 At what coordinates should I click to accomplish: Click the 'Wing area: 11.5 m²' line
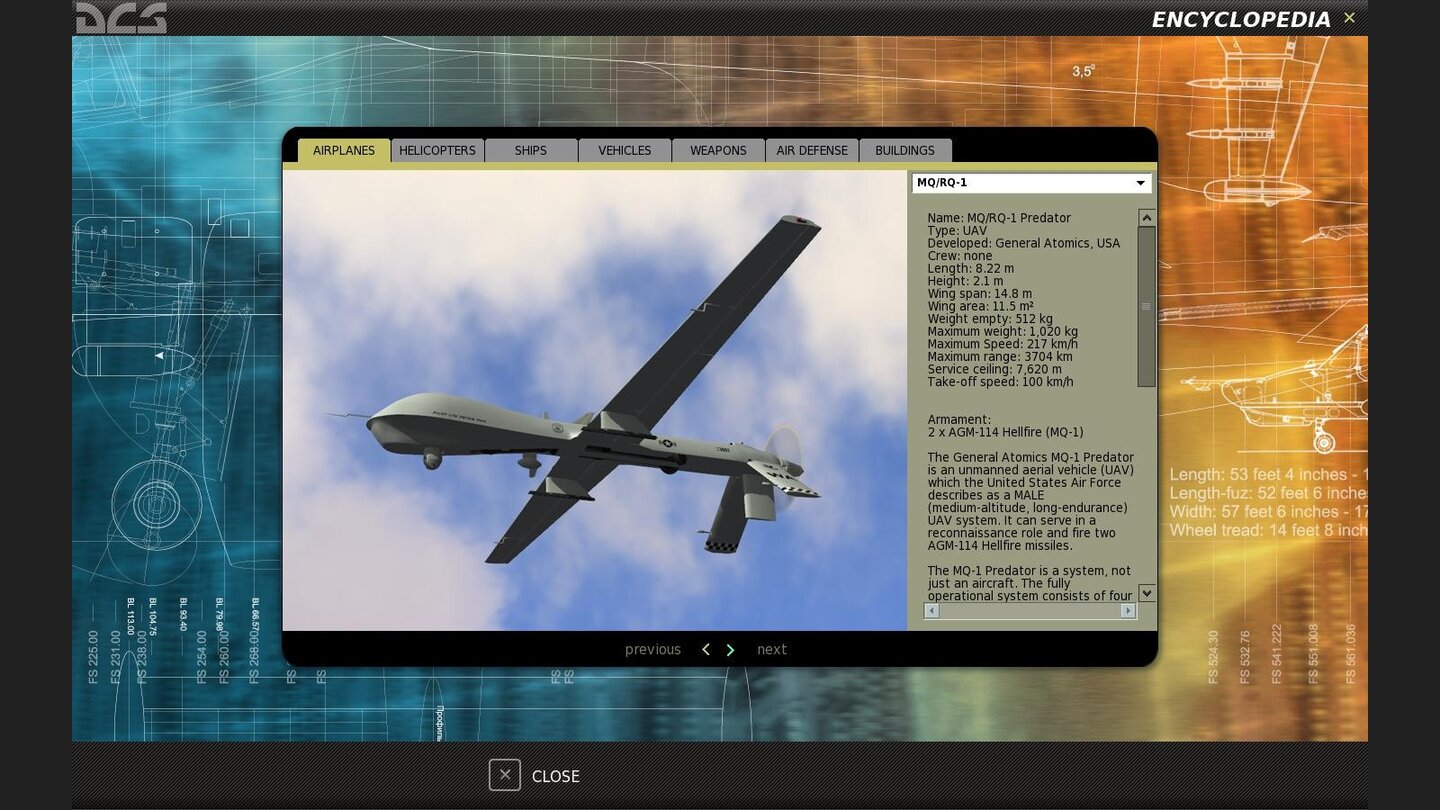pyautogui.click(x=980, y=306)
